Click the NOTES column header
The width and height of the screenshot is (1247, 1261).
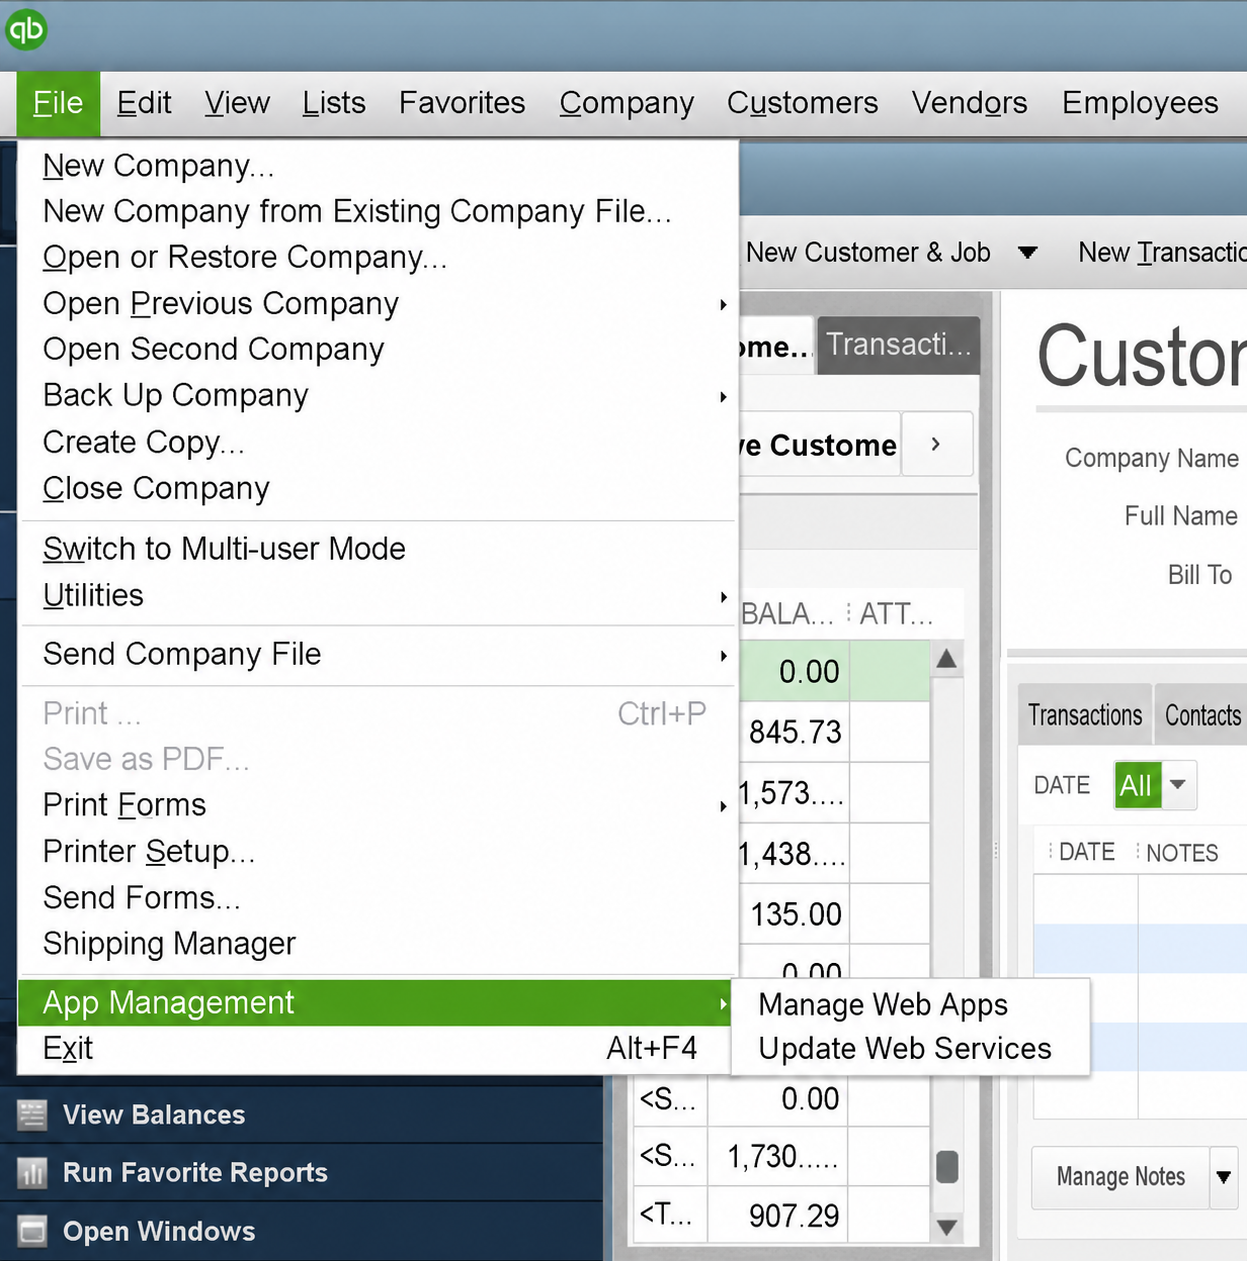(x=1182, y=853)
